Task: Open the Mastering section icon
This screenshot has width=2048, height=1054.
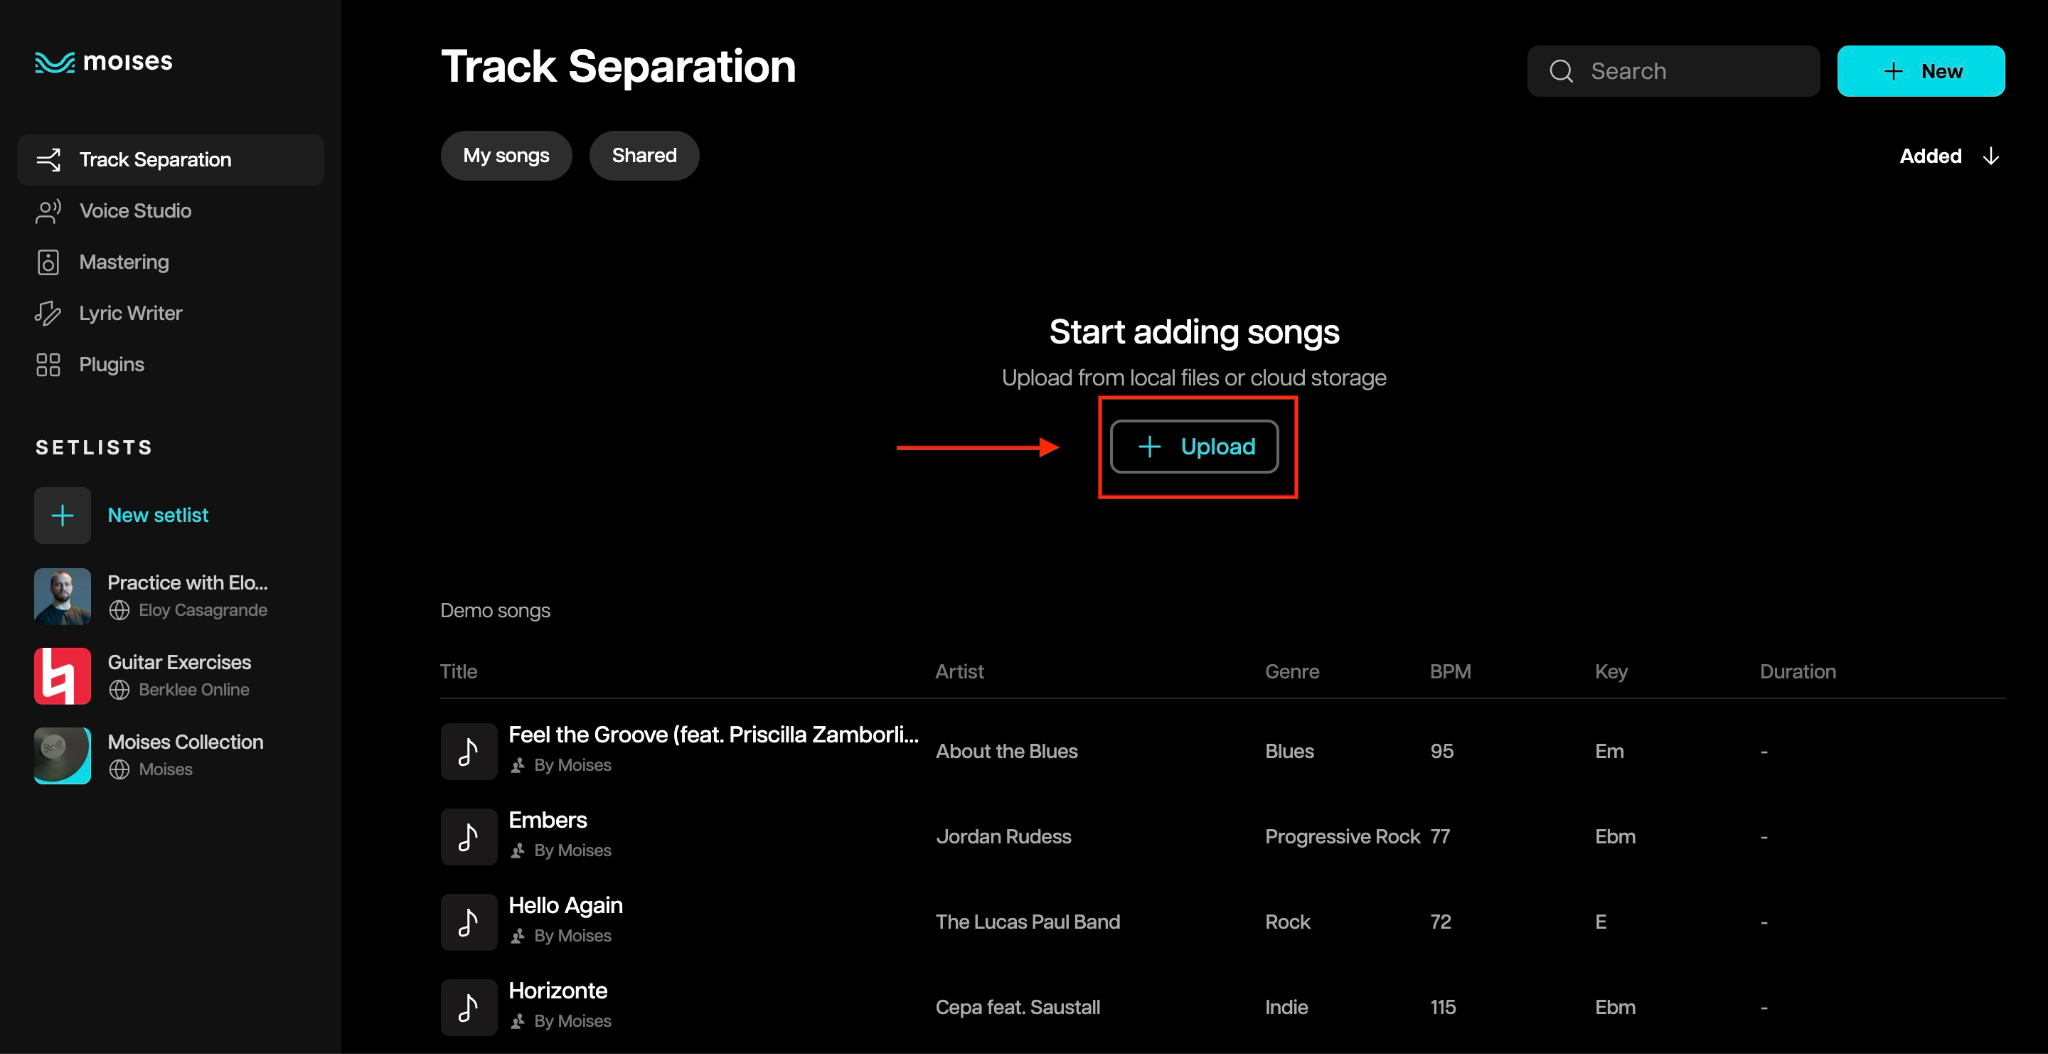Action: click(x=48, y=262)
